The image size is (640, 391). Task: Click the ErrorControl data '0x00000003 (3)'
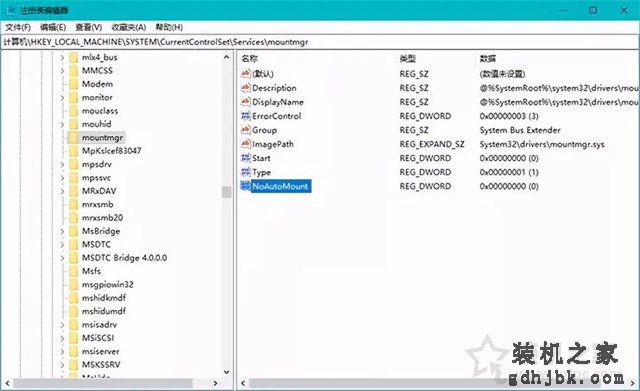[x=509, y=116]
